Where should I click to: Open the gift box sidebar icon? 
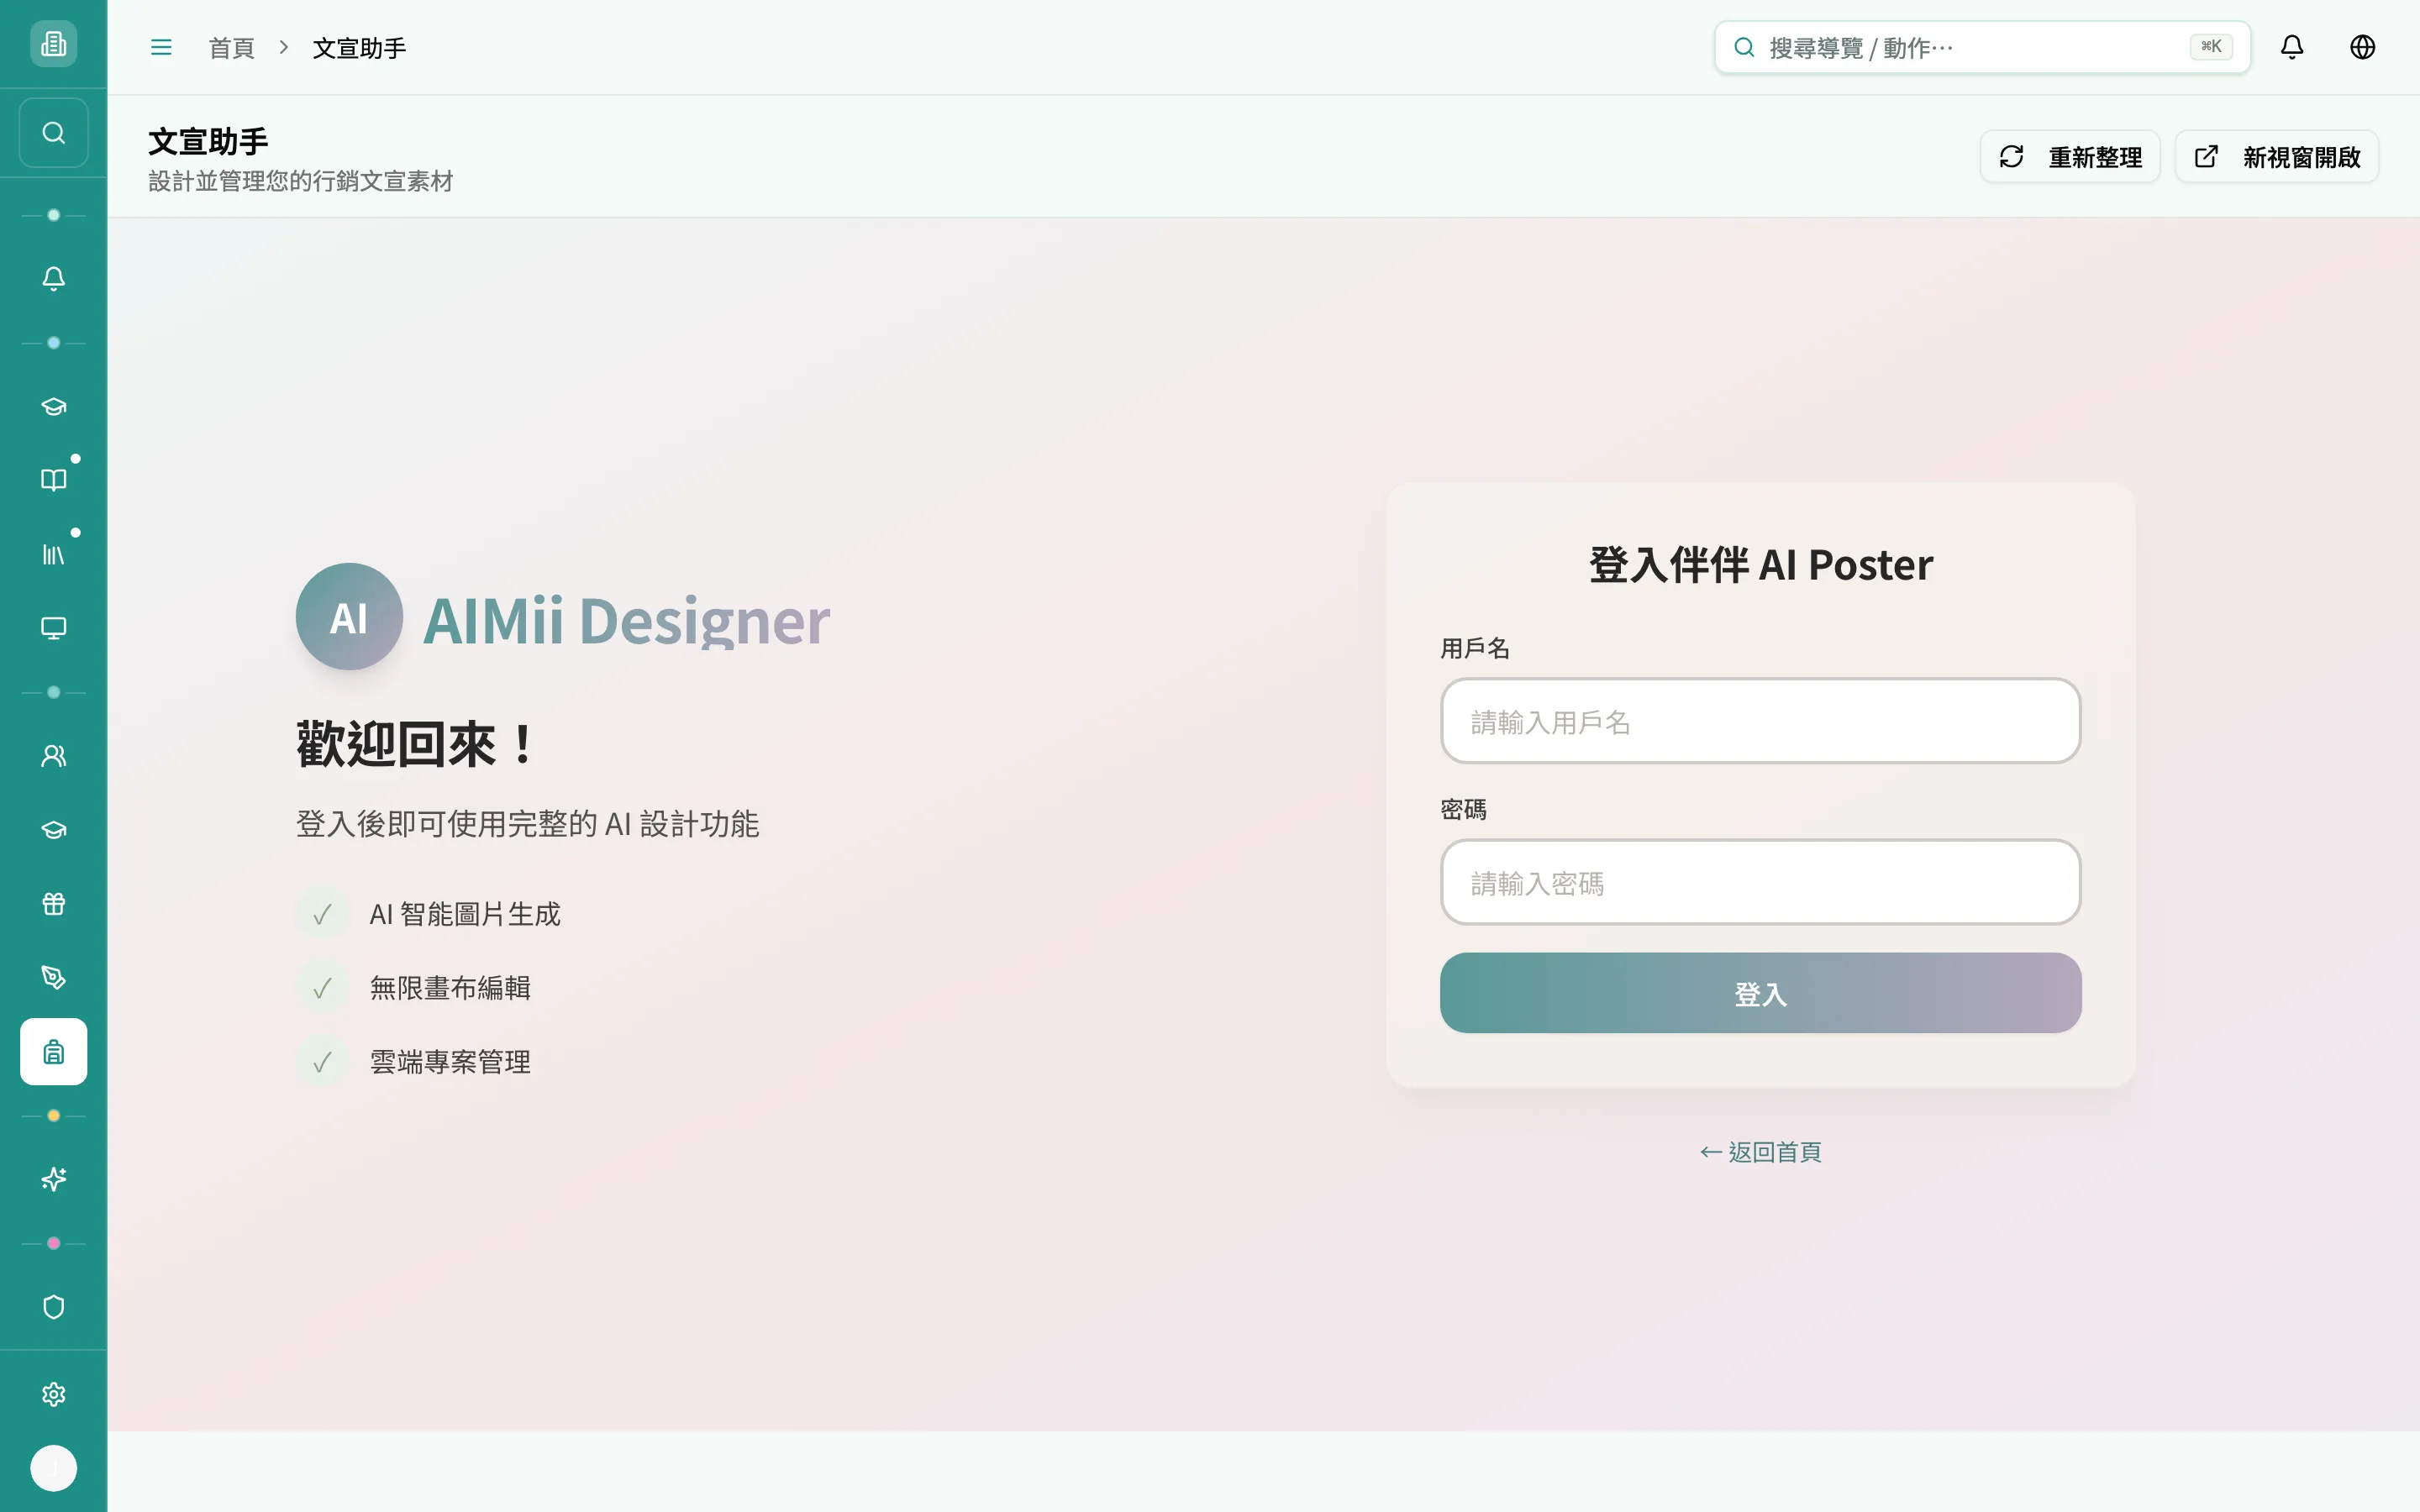pyautogui.click(x=53, y=904)
